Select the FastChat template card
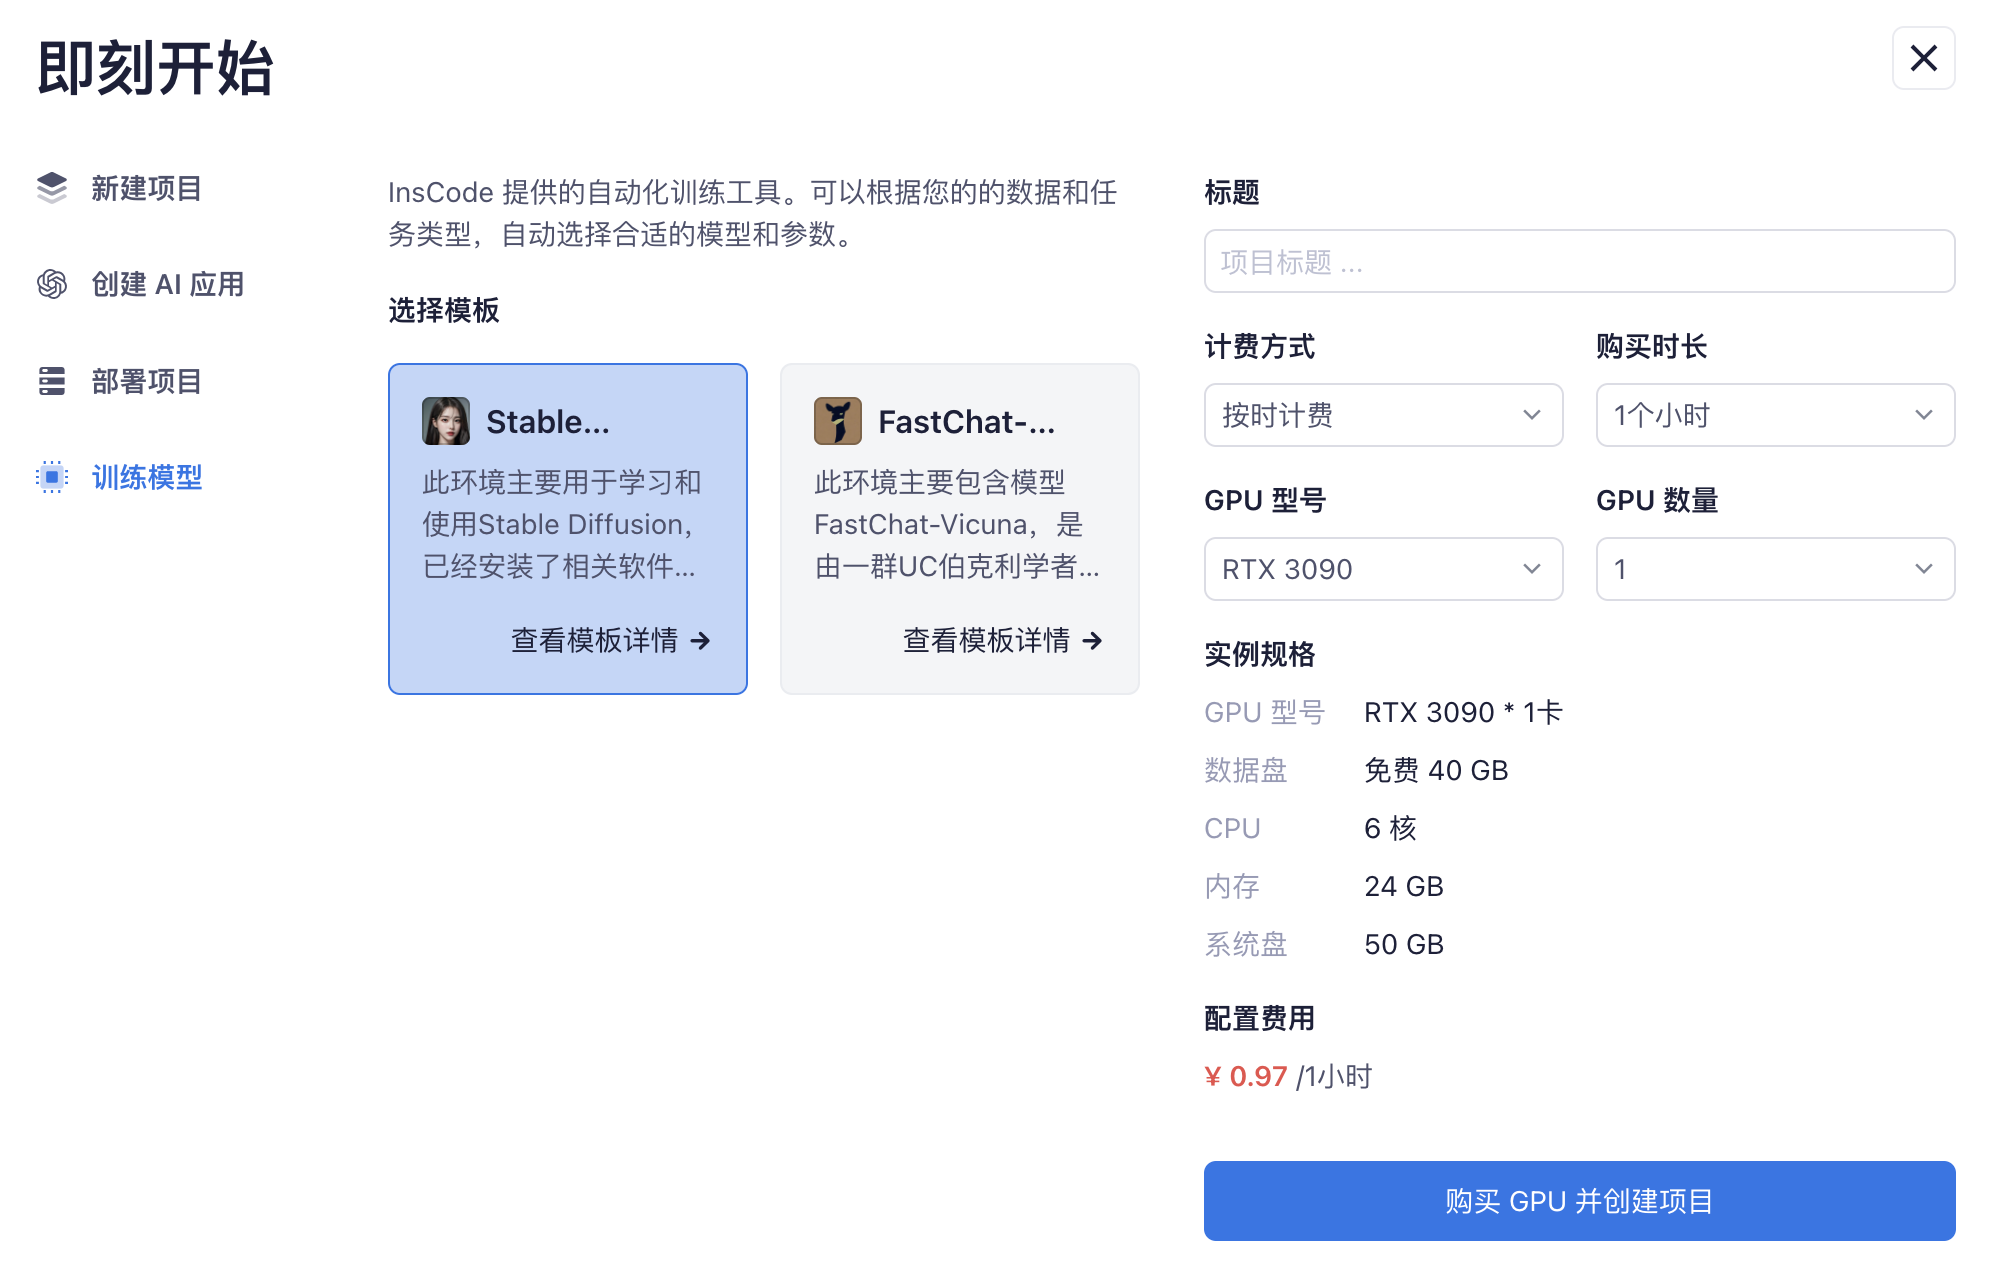Image resolution: width=1990 pixels, height=1262 pixels. click(960, 529)
